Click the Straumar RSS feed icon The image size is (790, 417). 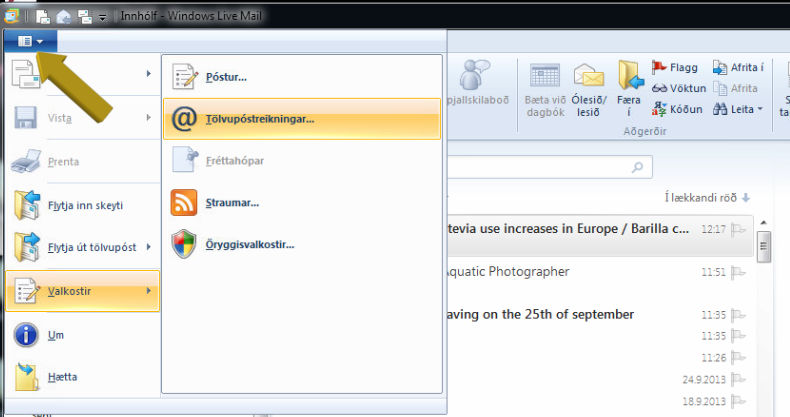point(184,203)
